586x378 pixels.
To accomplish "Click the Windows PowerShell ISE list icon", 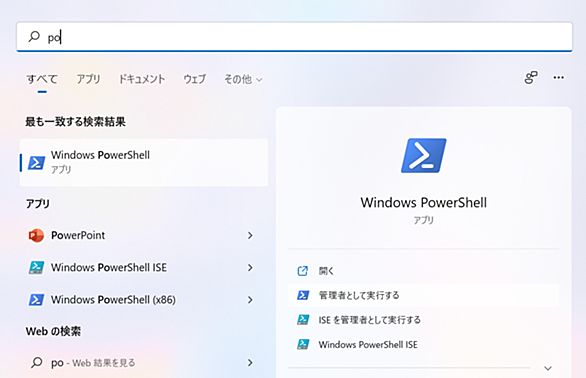I will [x=36, y=268].
